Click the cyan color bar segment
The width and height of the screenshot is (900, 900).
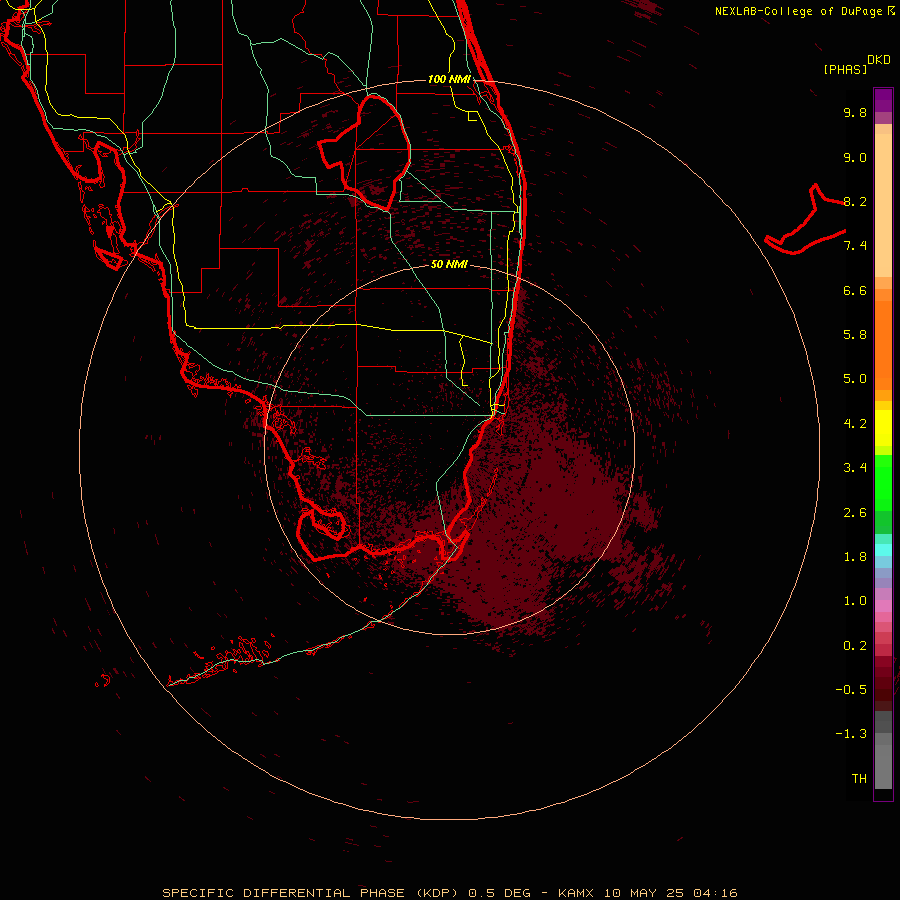(883, 550)
